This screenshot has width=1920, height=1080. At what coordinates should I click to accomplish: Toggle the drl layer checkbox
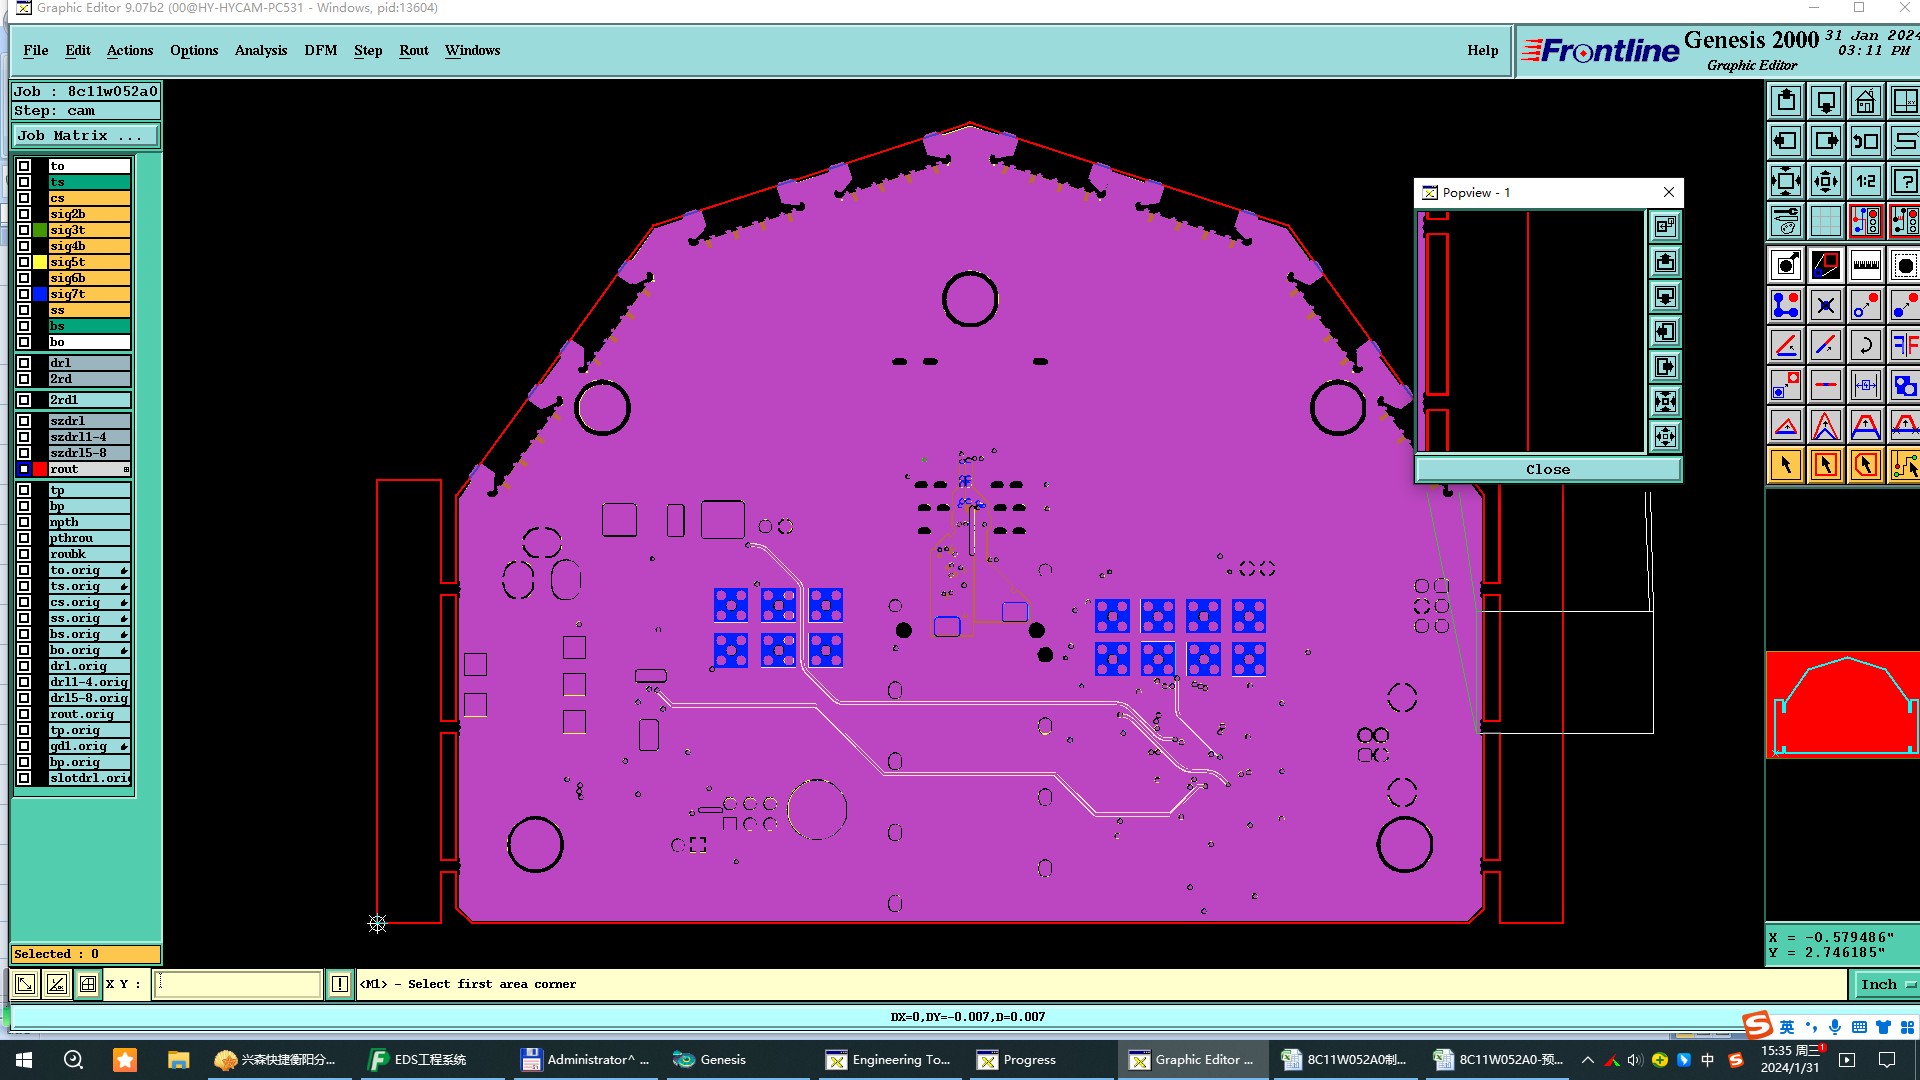point(24,363)
